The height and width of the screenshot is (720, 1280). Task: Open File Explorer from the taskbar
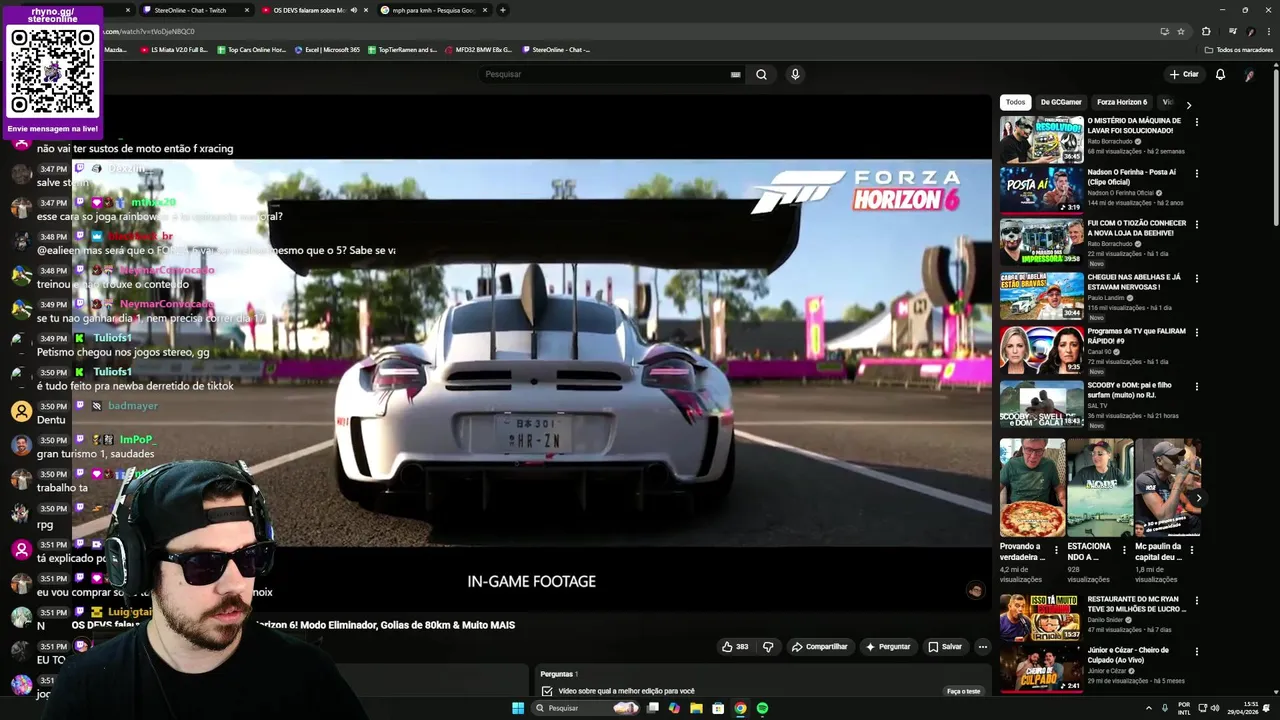click(696, 708)
